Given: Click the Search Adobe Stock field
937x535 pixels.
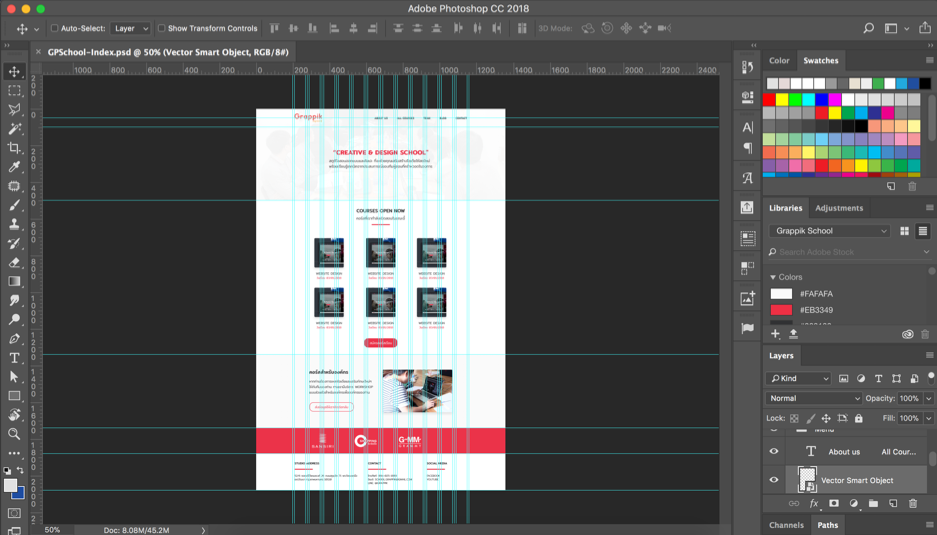Looking at the screenshot, I should pyautogui.click(x=849, y=252).
